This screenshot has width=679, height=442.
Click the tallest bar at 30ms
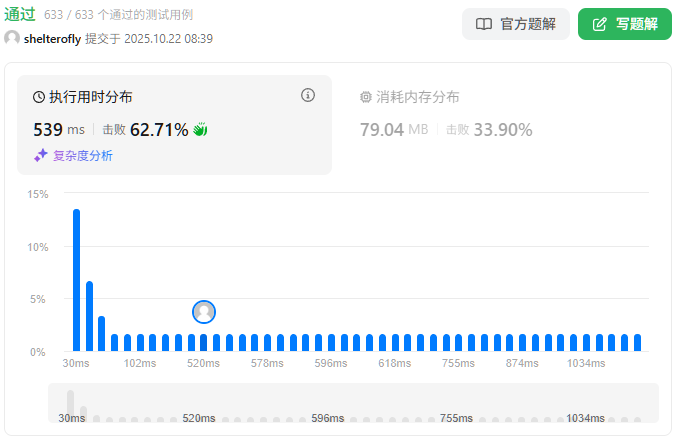coord(76,280)
